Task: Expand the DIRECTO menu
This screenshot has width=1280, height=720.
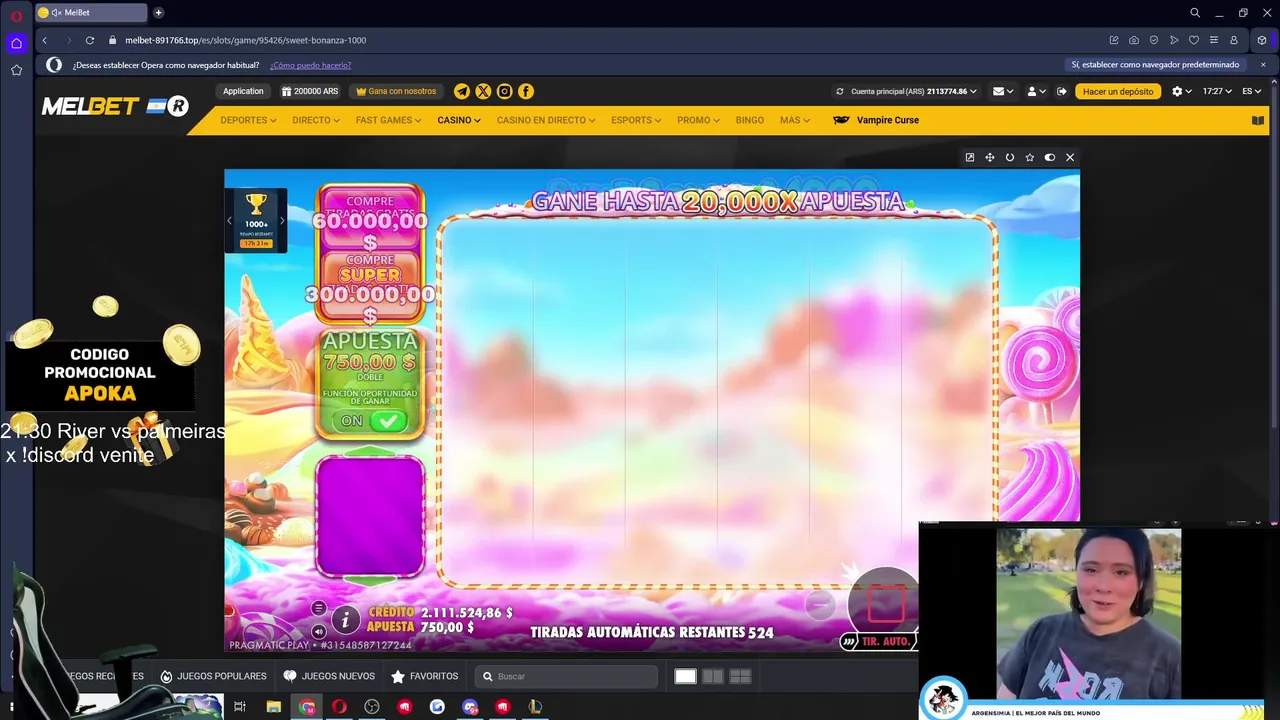Action: [316, 120]
